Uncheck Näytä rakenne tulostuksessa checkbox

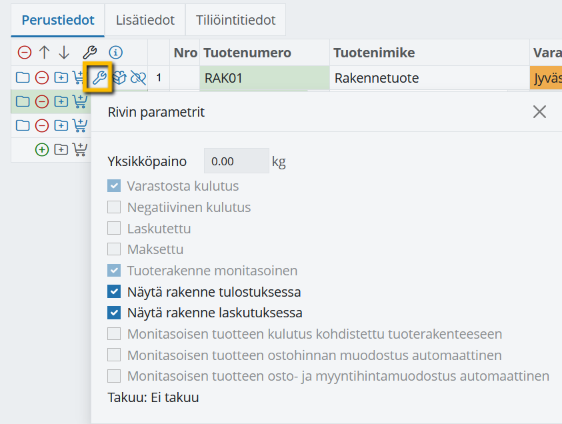pyautogui.click(x=114, y=292)
